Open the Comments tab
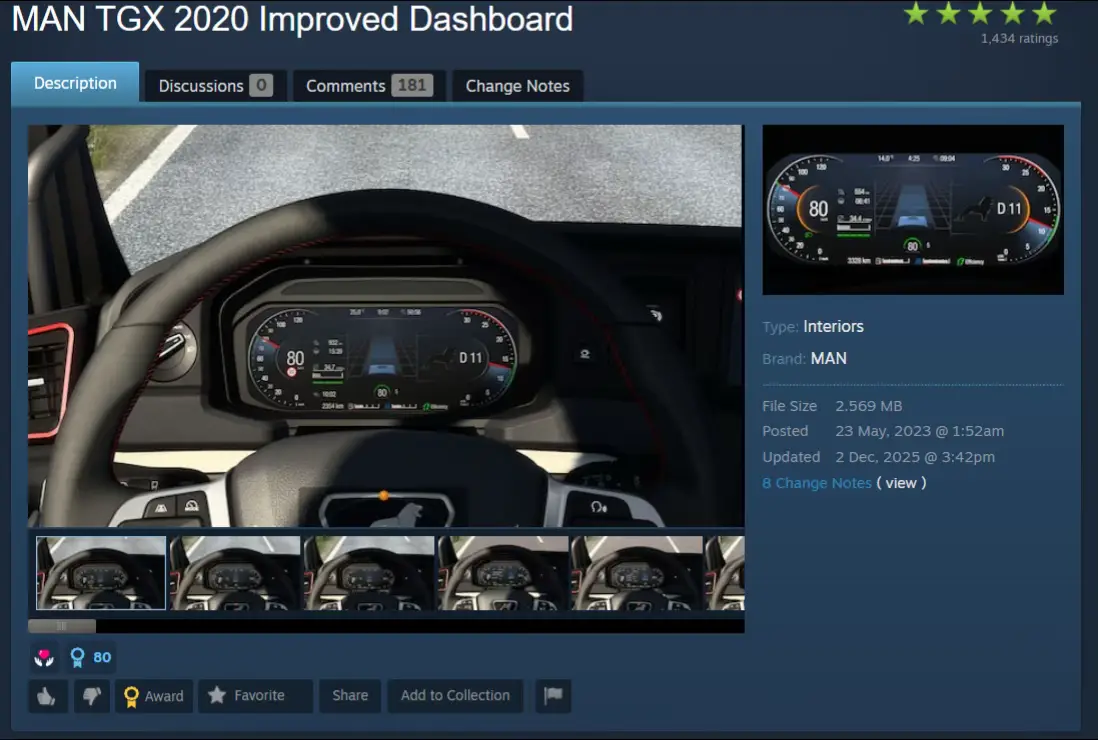 point(369,86)
